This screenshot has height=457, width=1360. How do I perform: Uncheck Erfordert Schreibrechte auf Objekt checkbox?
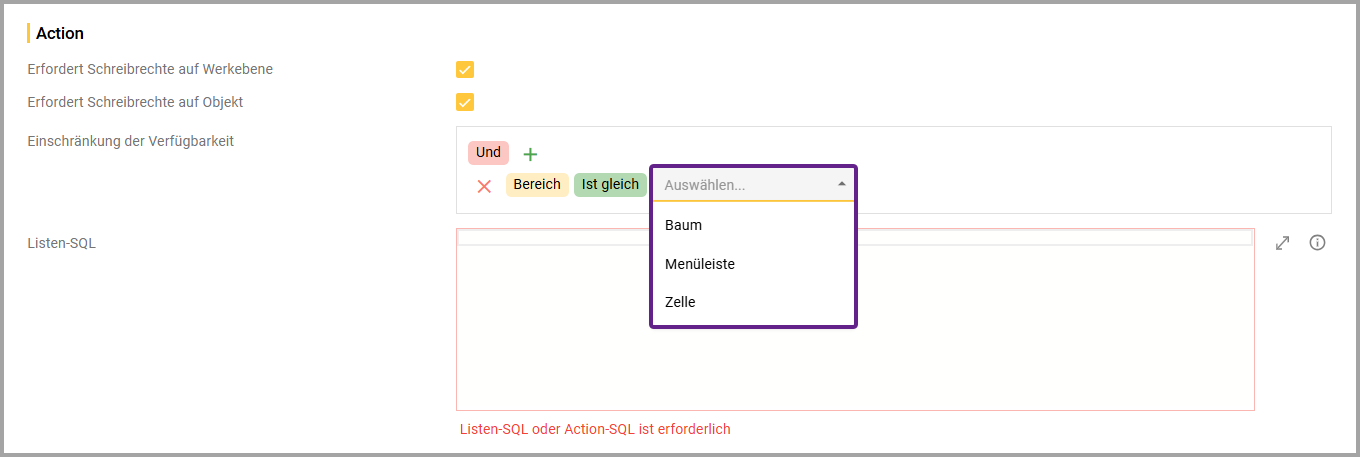[x=465, y=102]
